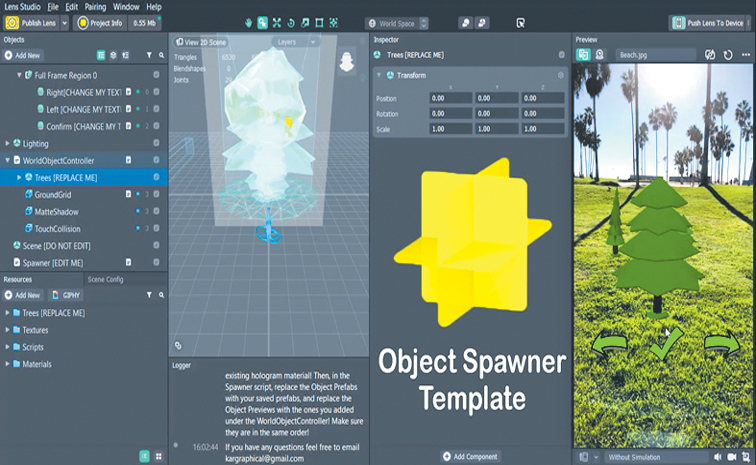Open the Pairing menu
This screenshot has width=756, height=465.
(x=95, y=7)
